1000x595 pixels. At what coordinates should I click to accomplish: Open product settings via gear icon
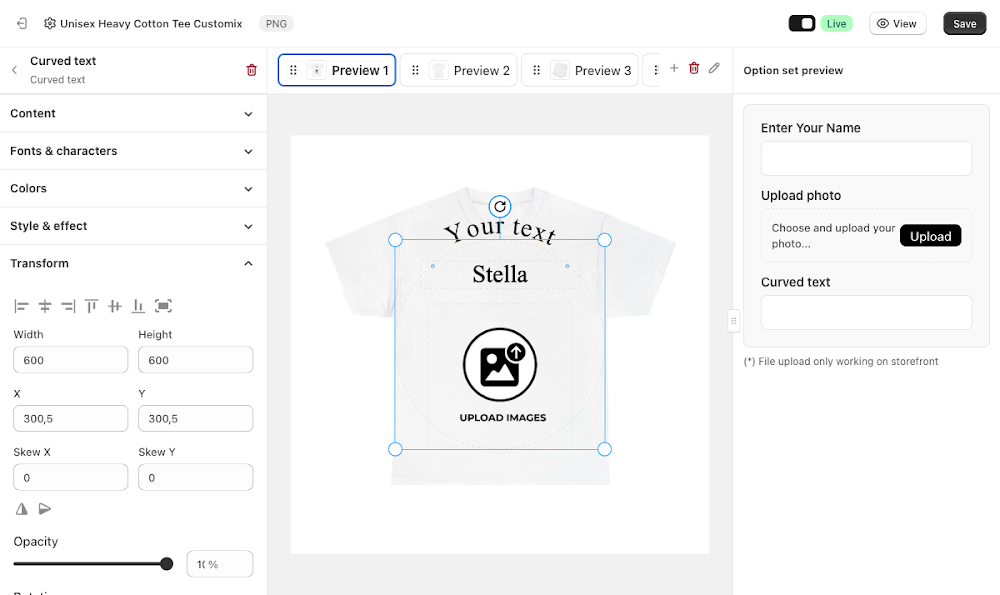point(50,24)
